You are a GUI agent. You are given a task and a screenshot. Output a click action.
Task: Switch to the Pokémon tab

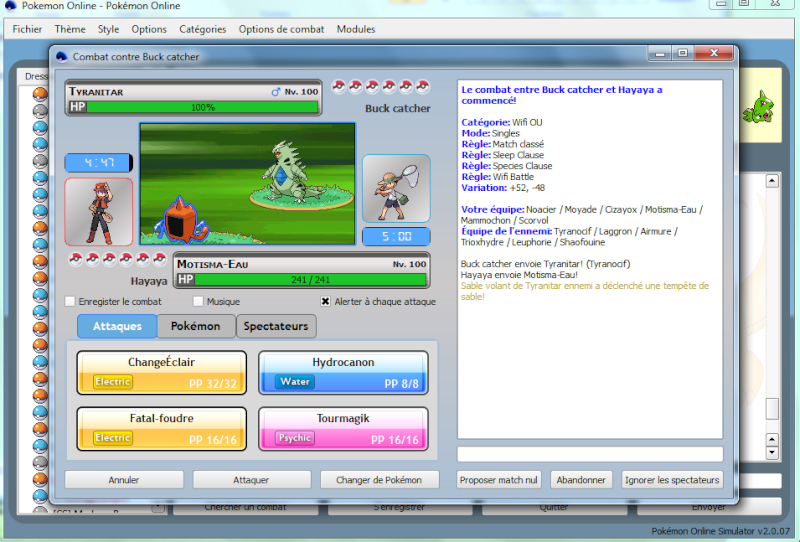coord(195,326)
